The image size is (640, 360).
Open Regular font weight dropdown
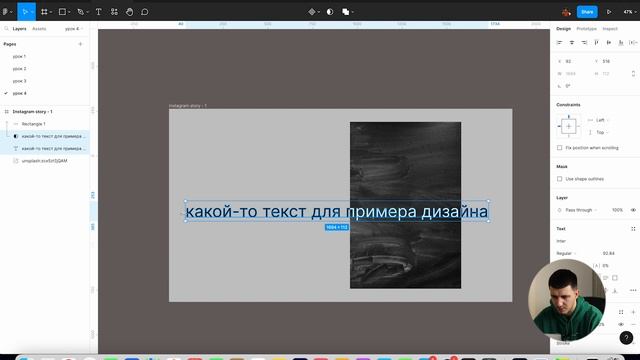tap(566, 253)
